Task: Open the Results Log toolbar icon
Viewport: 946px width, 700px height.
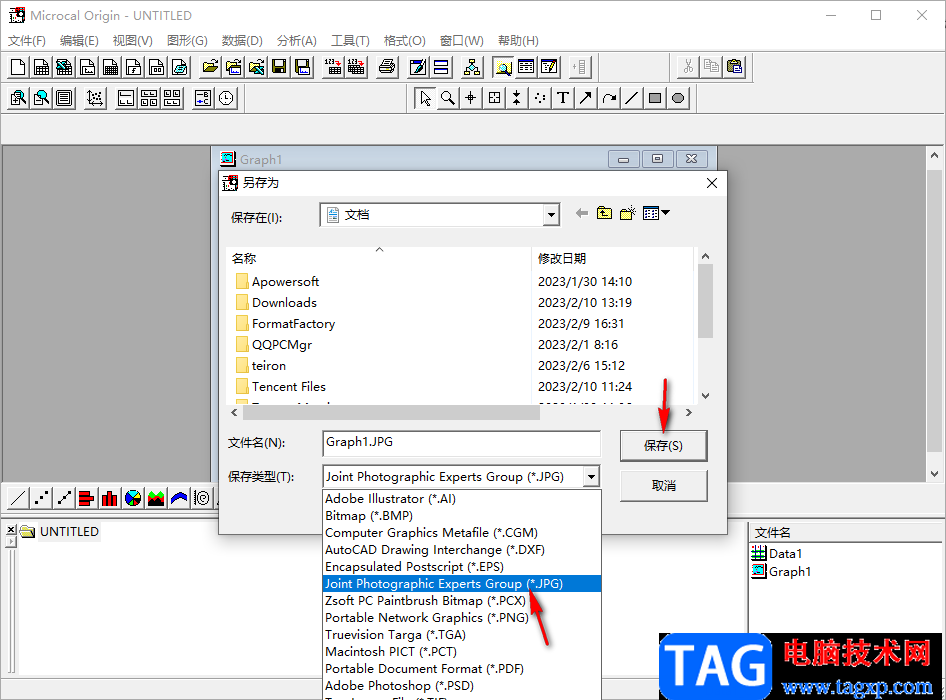Action: [525, 67]
